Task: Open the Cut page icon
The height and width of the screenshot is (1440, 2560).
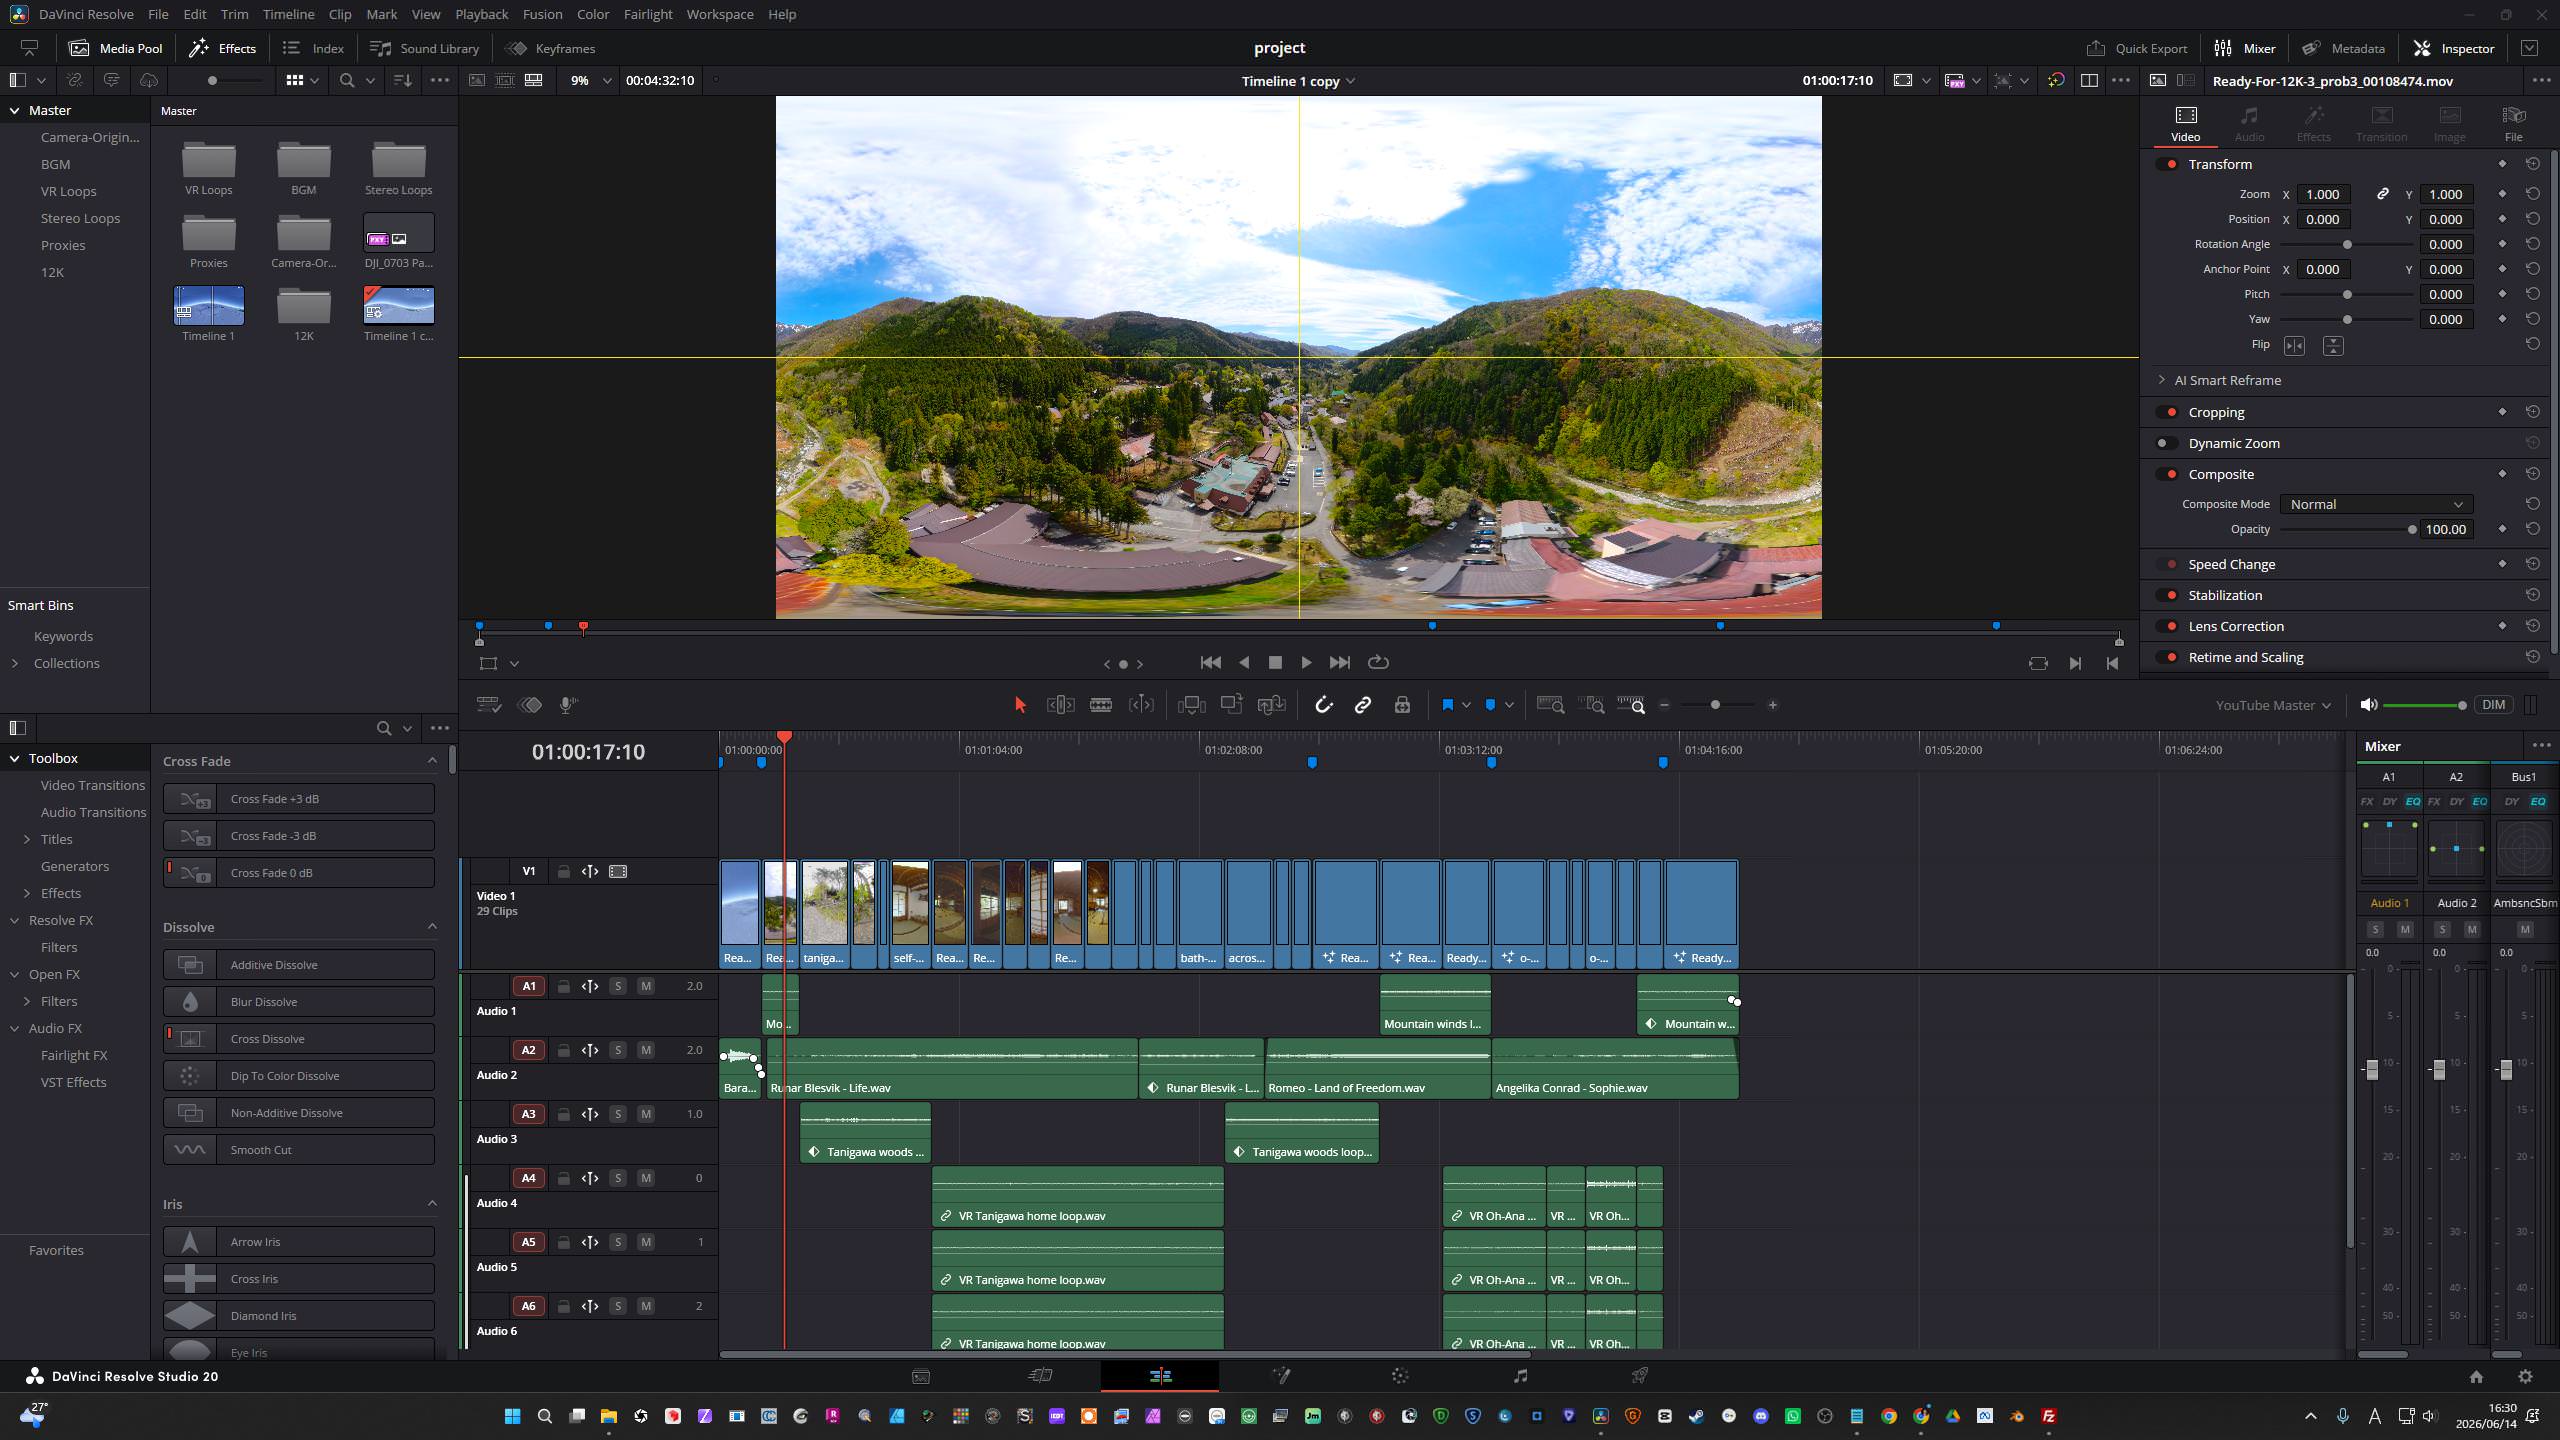Action: [x=1040, y=1376]
